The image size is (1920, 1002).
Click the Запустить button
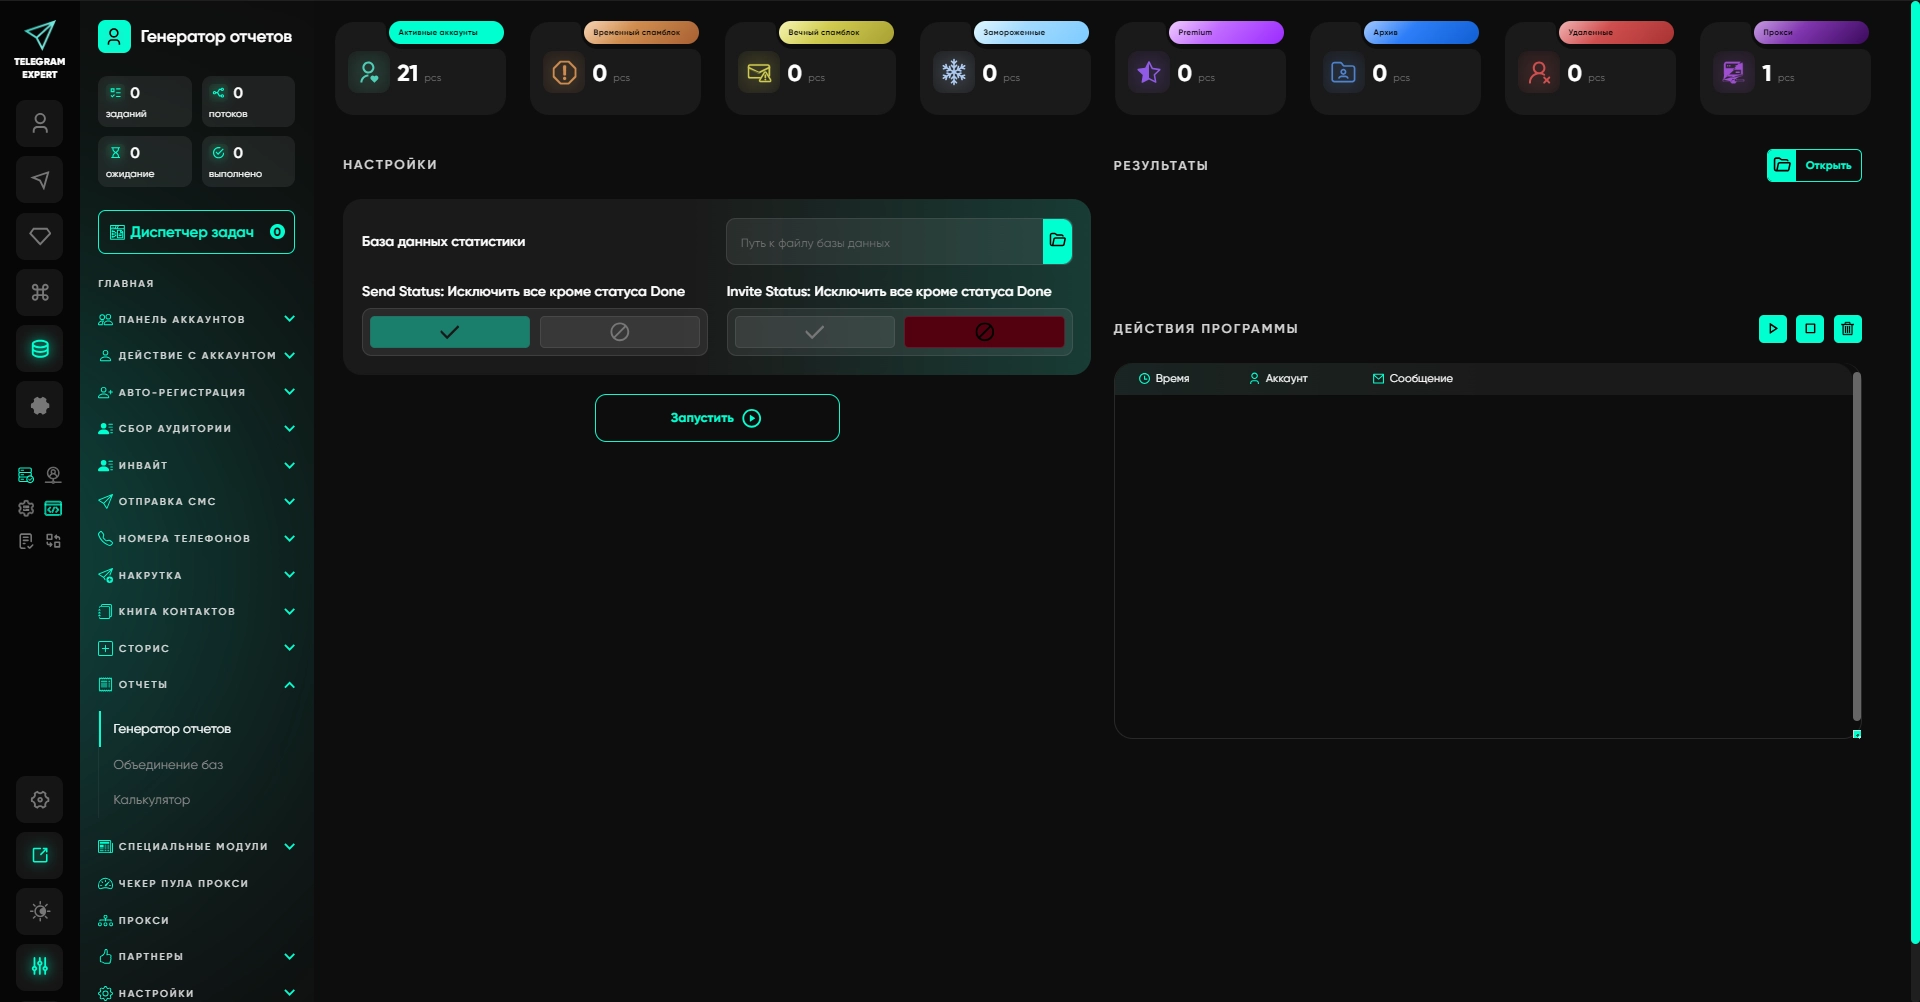tap(717, 418)
